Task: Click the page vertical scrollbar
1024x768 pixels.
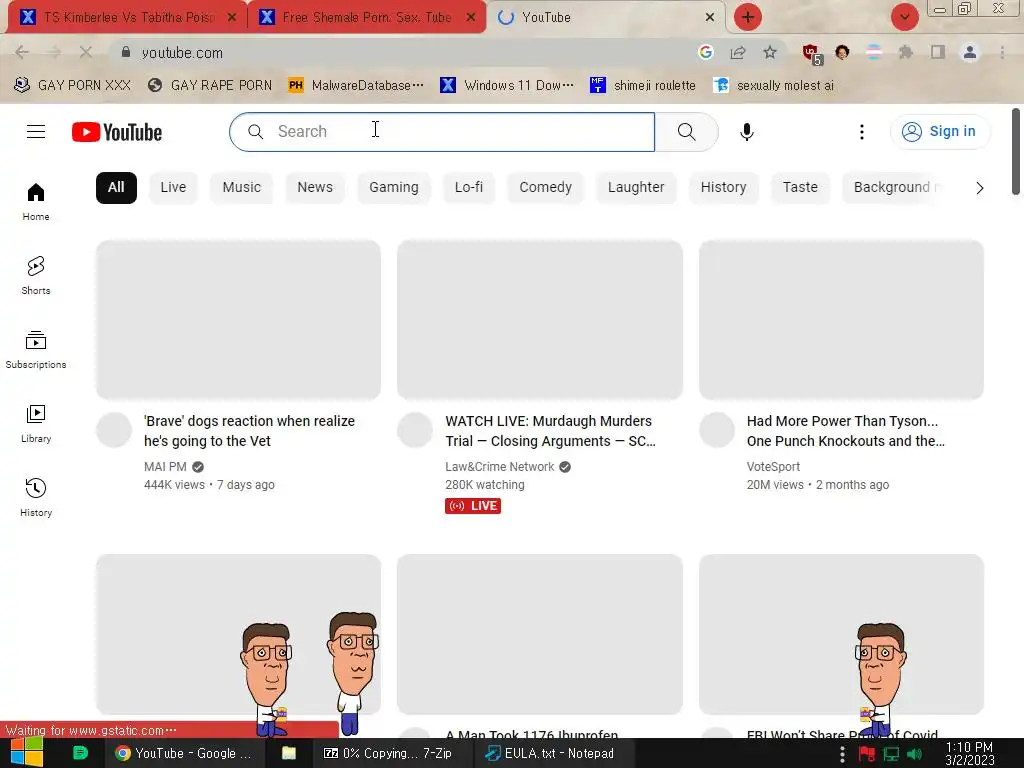Action: point(1016,152)
